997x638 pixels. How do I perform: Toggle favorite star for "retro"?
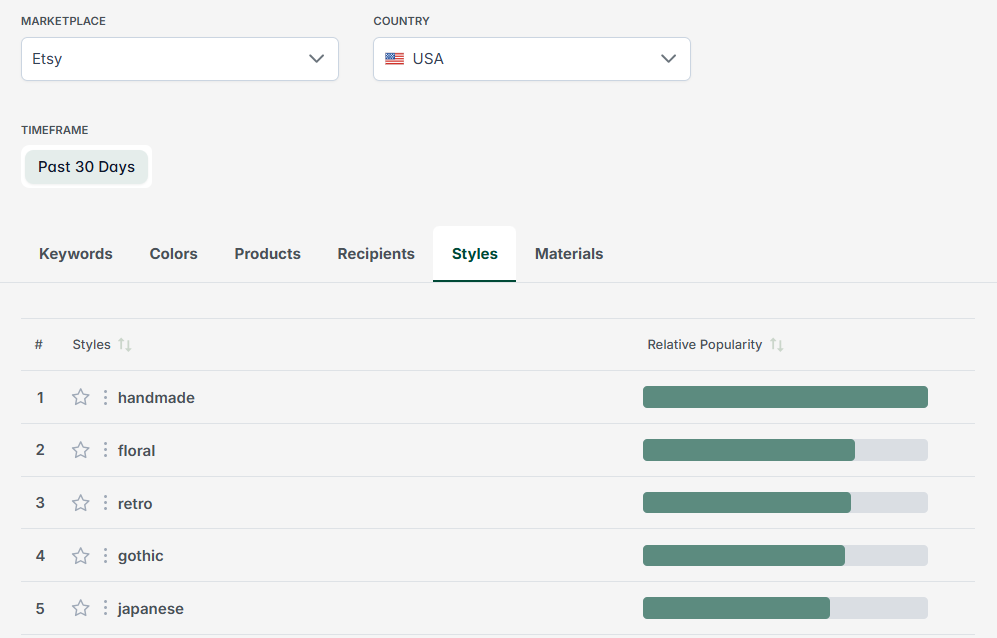pos(80,503)
